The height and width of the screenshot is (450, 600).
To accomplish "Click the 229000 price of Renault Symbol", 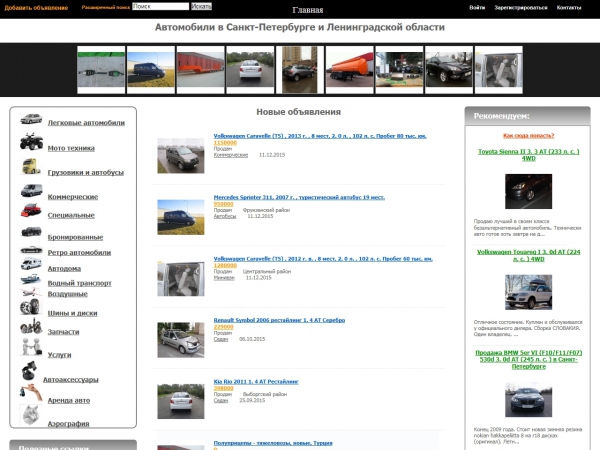I will (223, 327).
